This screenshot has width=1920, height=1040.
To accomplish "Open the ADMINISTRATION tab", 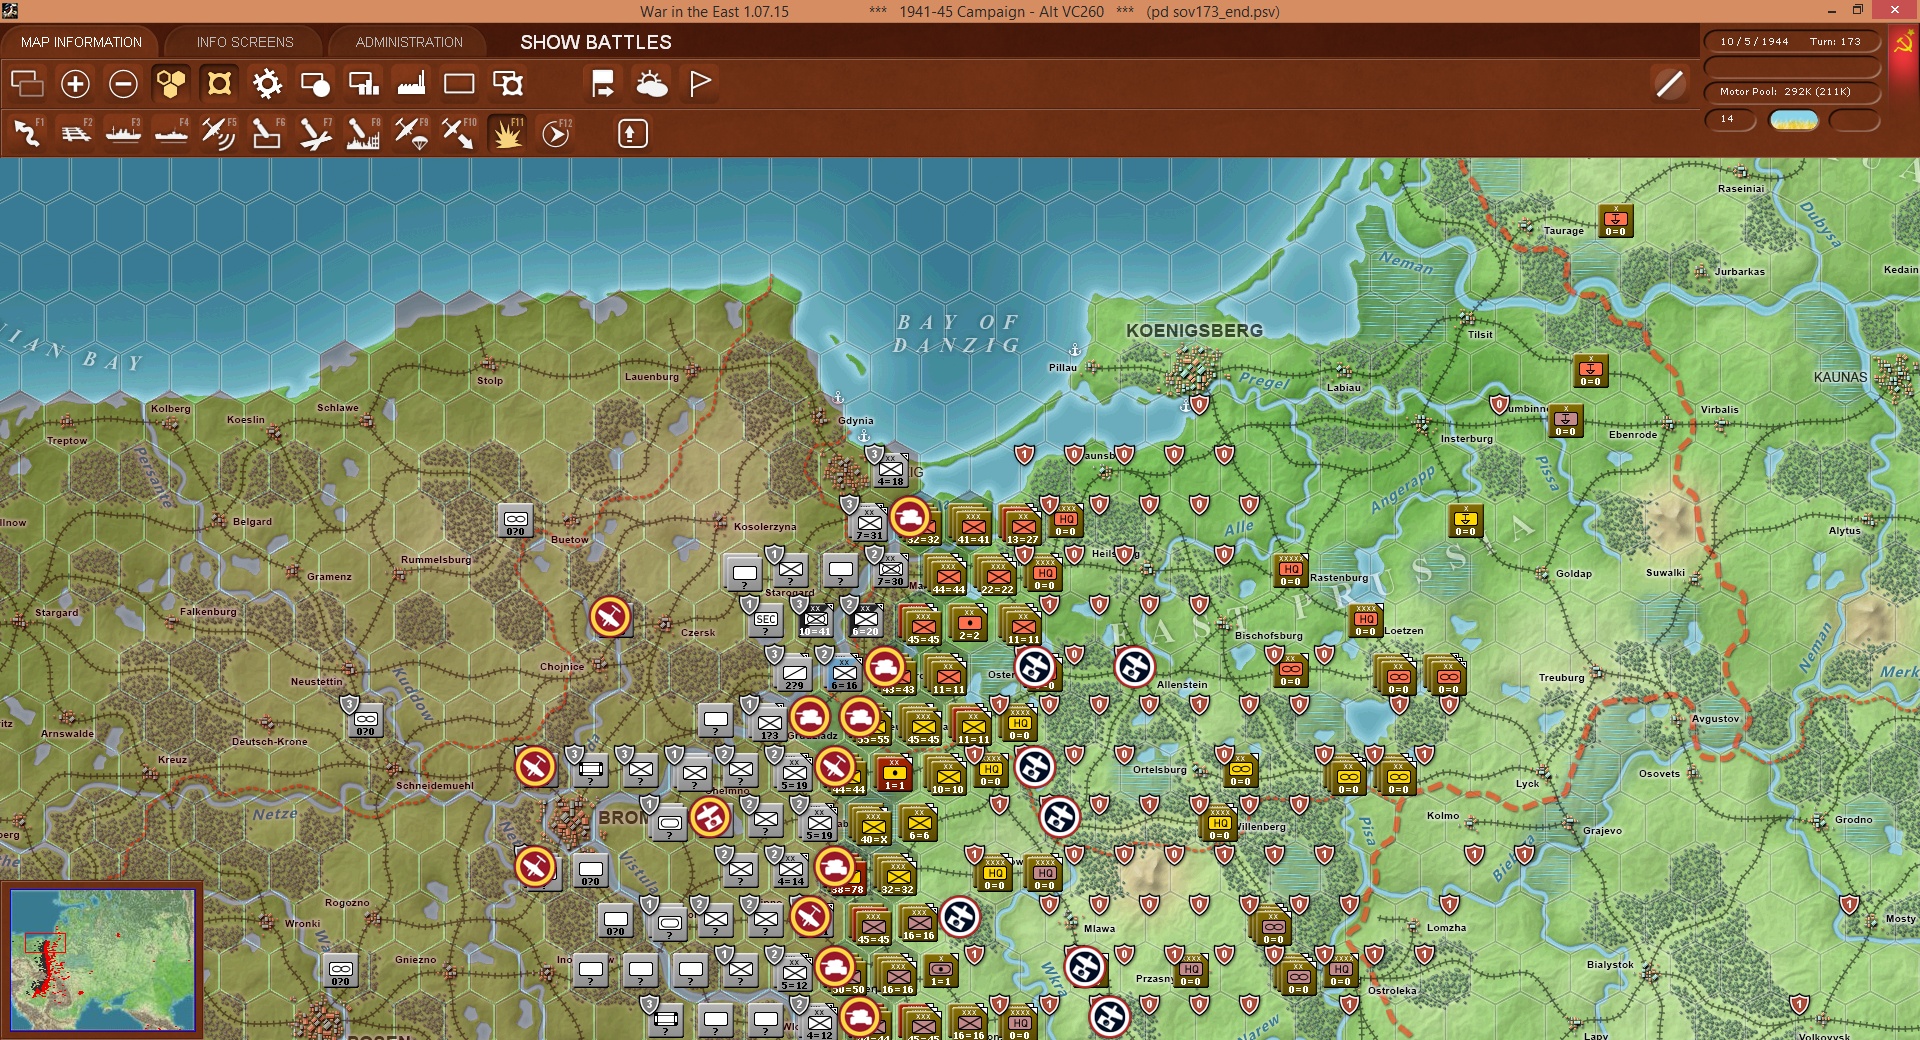I will pos(409,42).
